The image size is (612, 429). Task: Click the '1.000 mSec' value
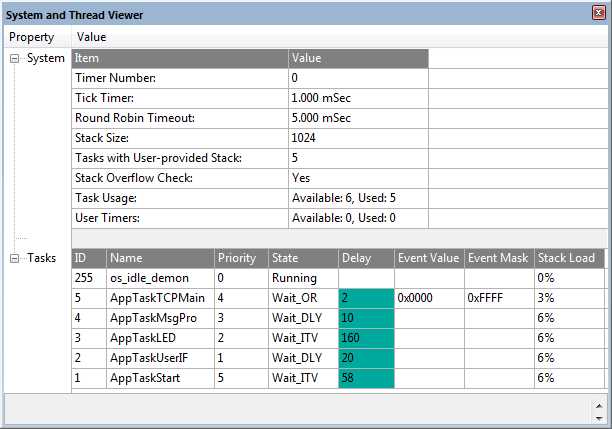pyautogui.click(x=321, y=98)
